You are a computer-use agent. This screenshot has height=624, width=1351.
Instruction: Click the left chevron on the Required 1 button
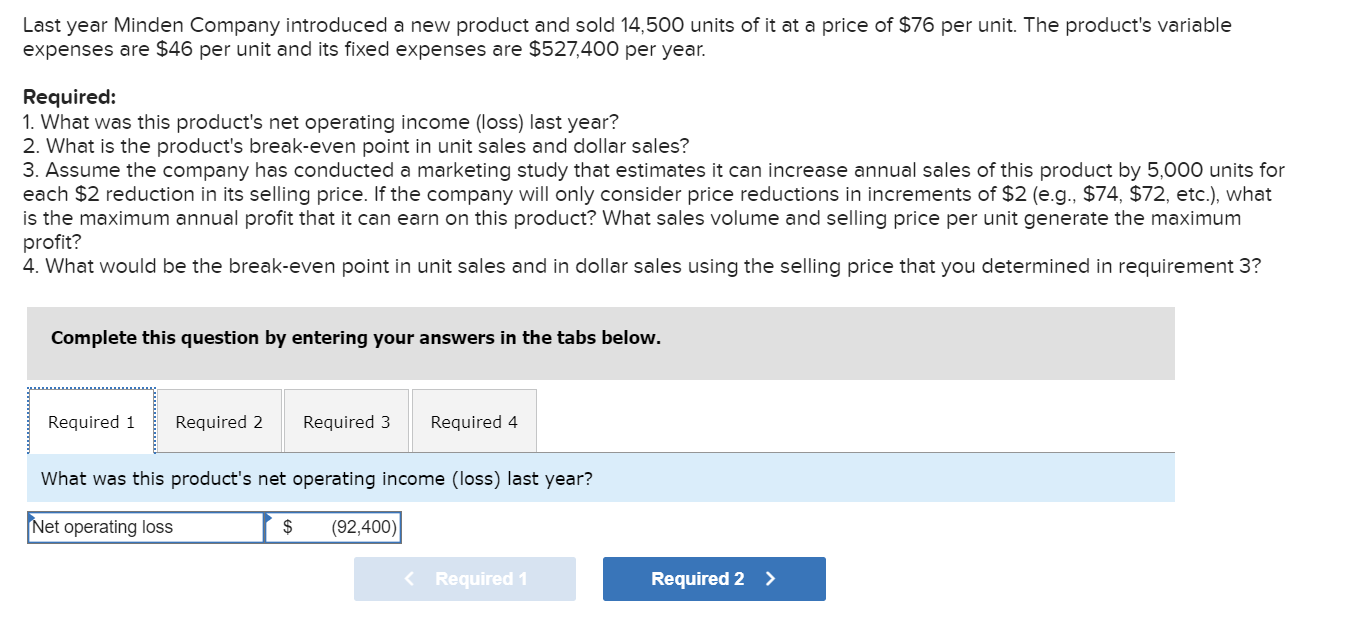[409, 579]
